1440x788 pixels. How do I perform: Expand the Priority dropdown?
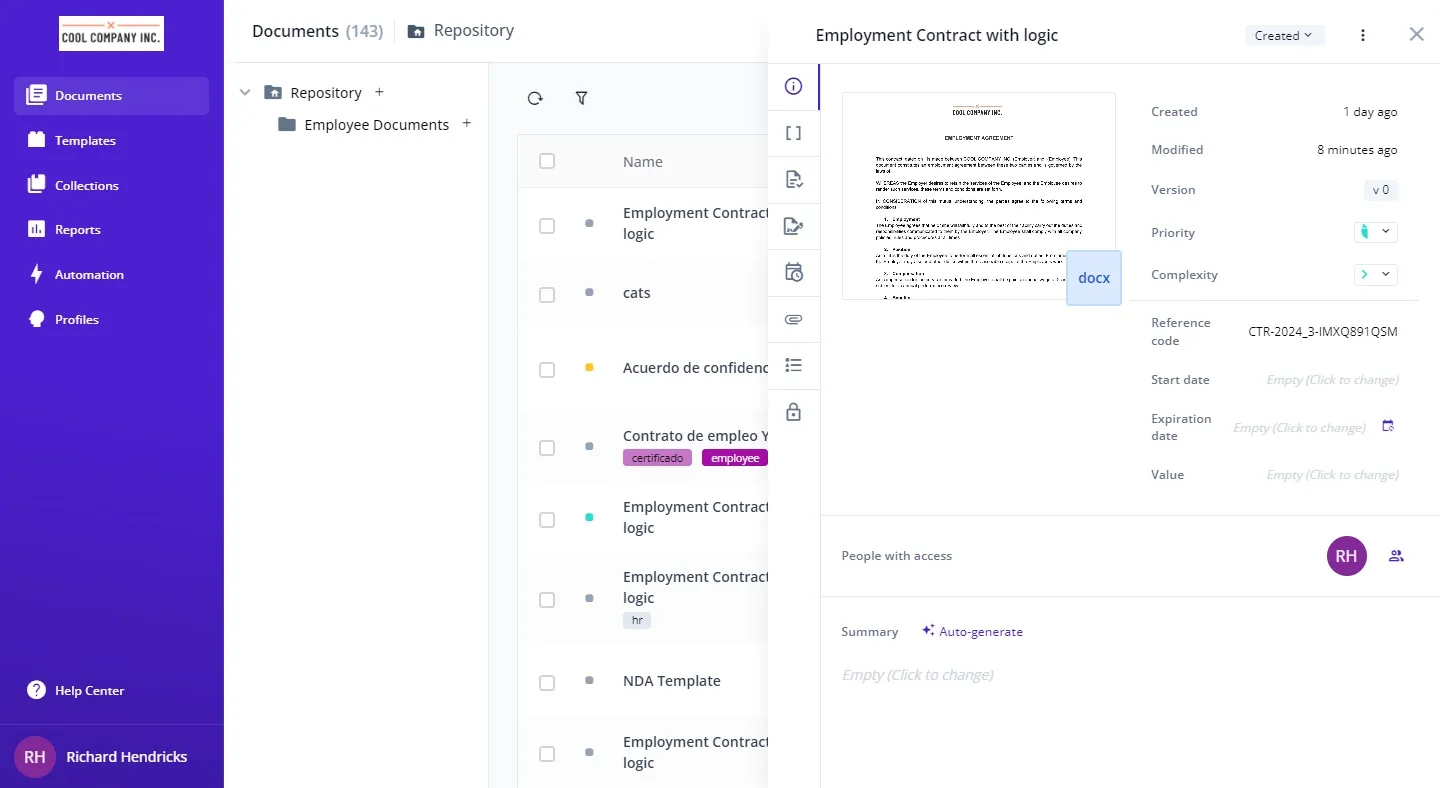click(1375, 232)
